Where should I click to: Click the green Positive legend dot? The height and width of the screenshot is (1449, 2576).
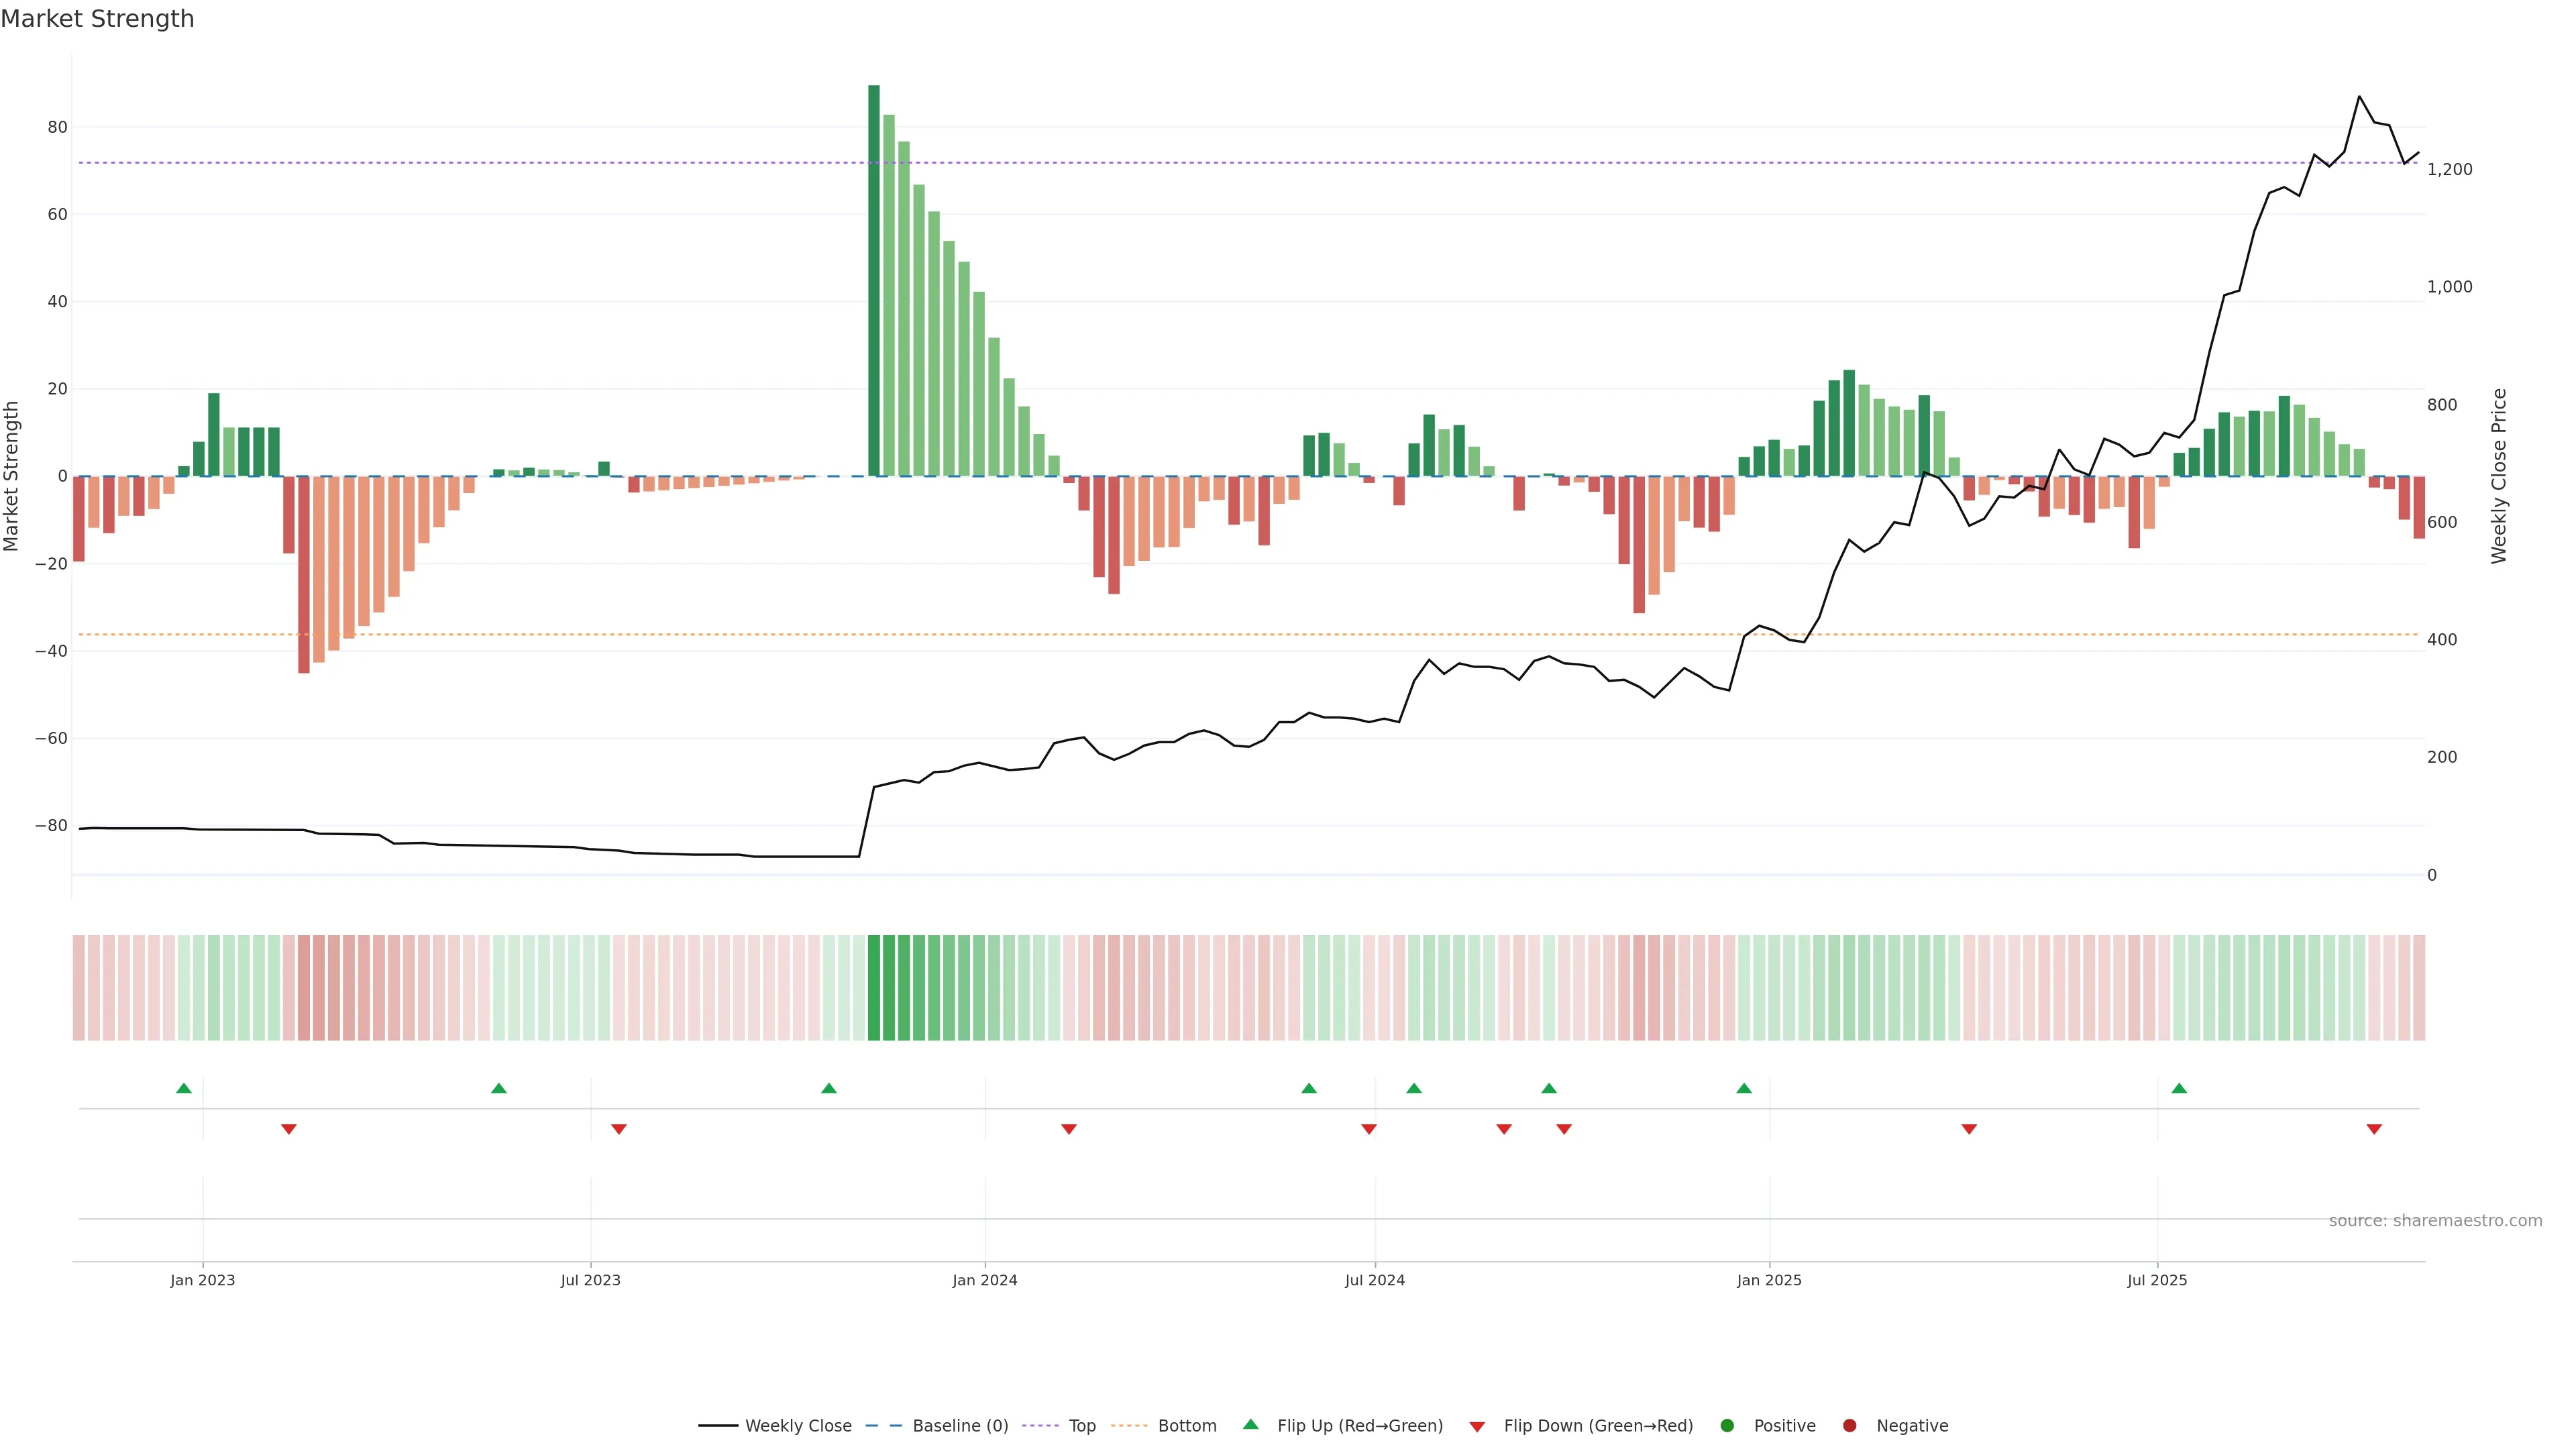coord(1727,1425)
